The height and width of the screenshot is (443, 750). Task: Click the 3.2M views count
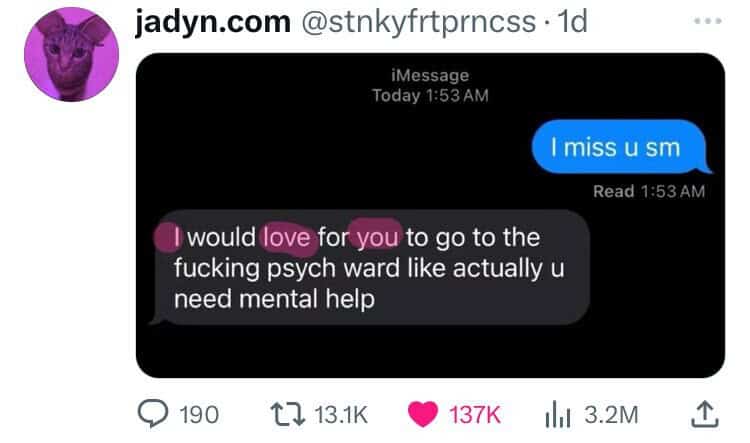(611, 415)
